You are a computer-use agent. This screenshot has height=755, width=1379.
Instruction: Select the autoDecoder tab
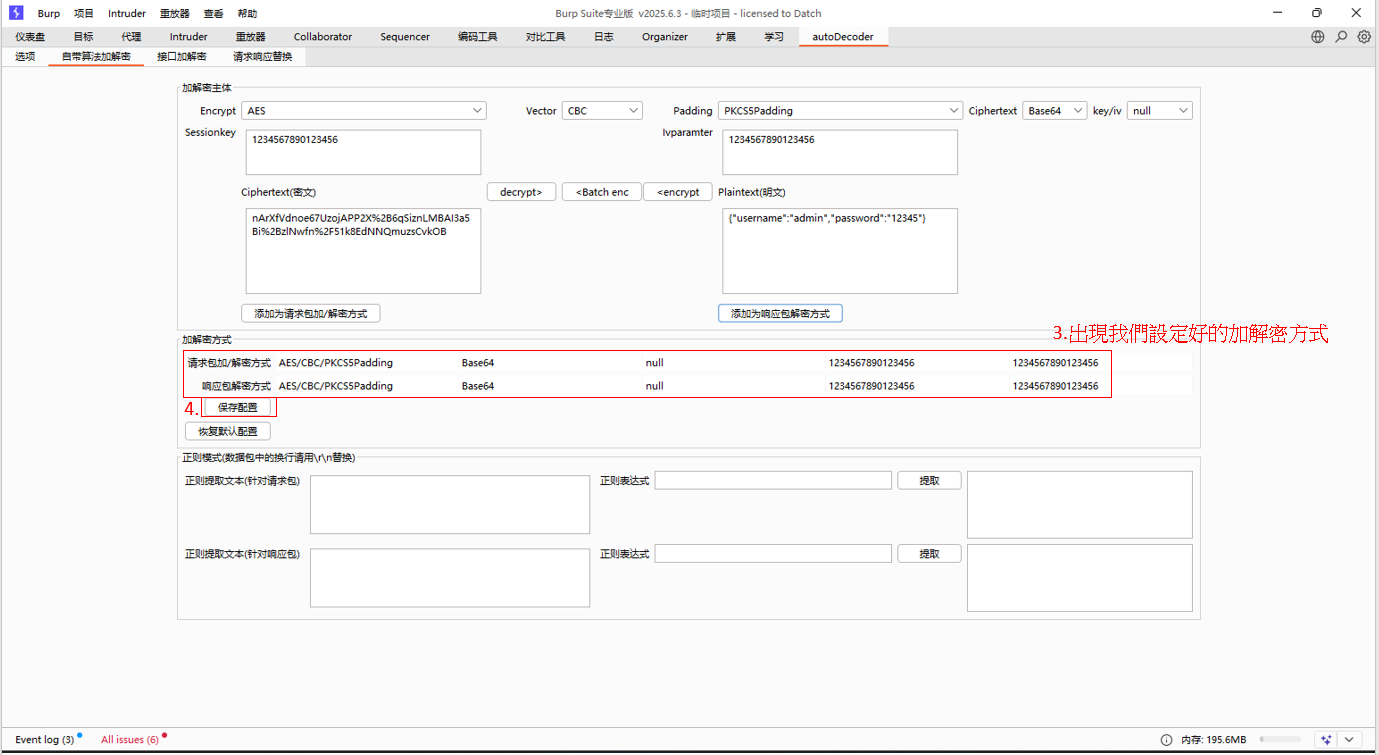[x=843, y=37]
